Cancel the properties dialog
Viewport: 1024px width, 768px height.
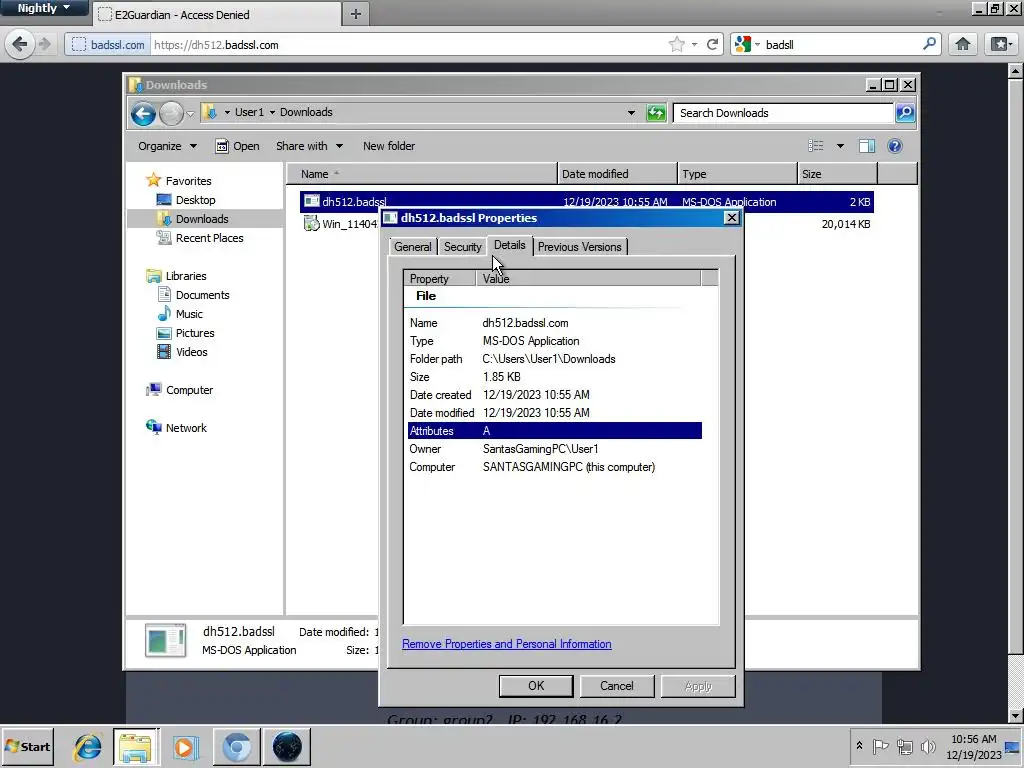pos(616,686)
